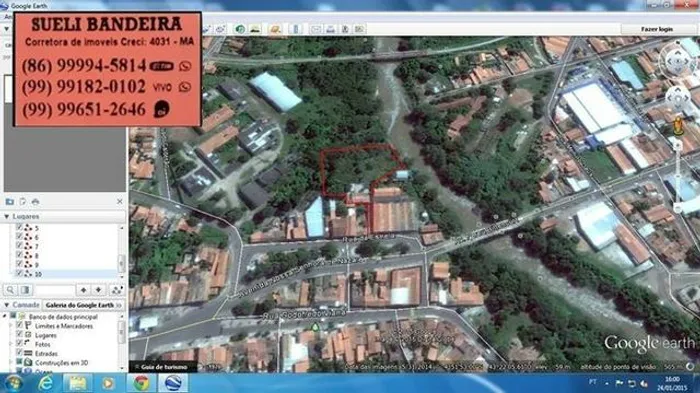Viewport: 700px width, 393px height.
Task: Click the move joystick navigation control
Action: coord(678,97)
